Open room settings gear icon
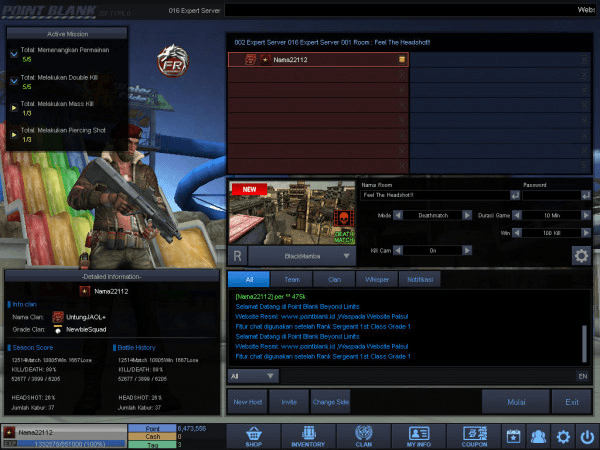600x450 pixels. tap(579, 255)
